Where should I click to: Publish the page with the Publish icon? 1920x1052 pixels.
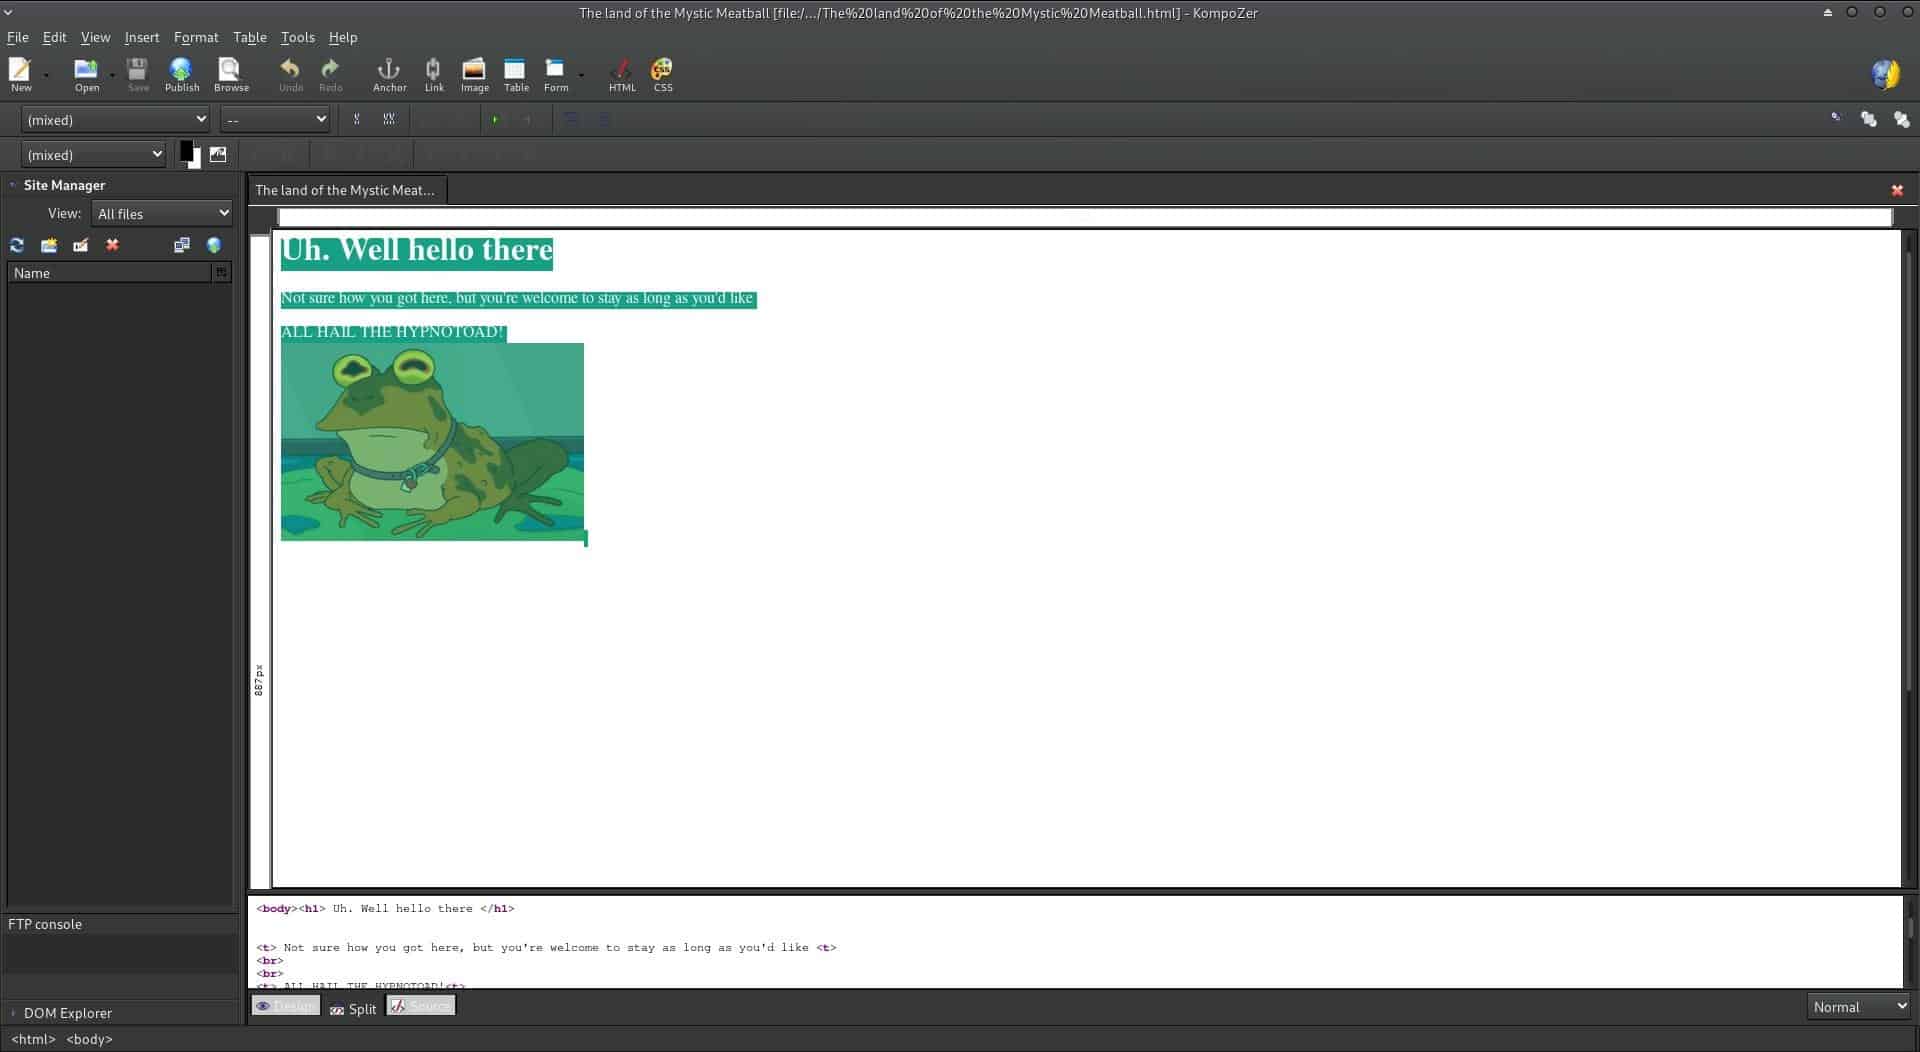[181, 74]
